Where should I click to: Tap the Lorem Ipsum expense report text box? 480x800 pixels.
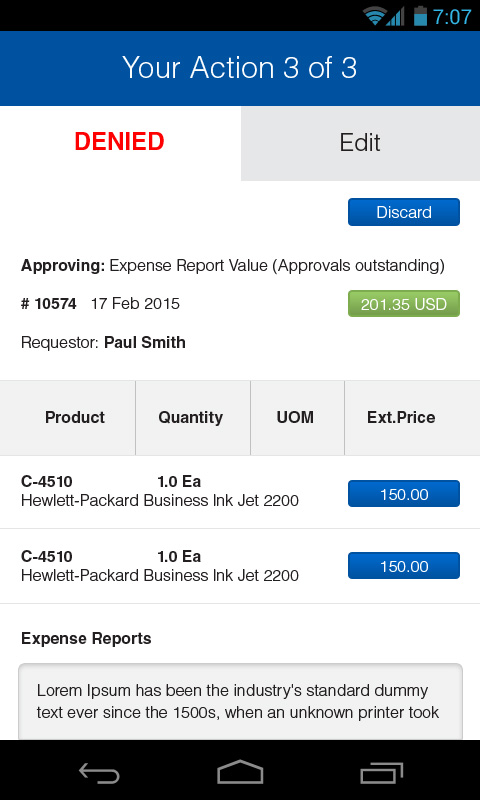[x=240, y=702]
